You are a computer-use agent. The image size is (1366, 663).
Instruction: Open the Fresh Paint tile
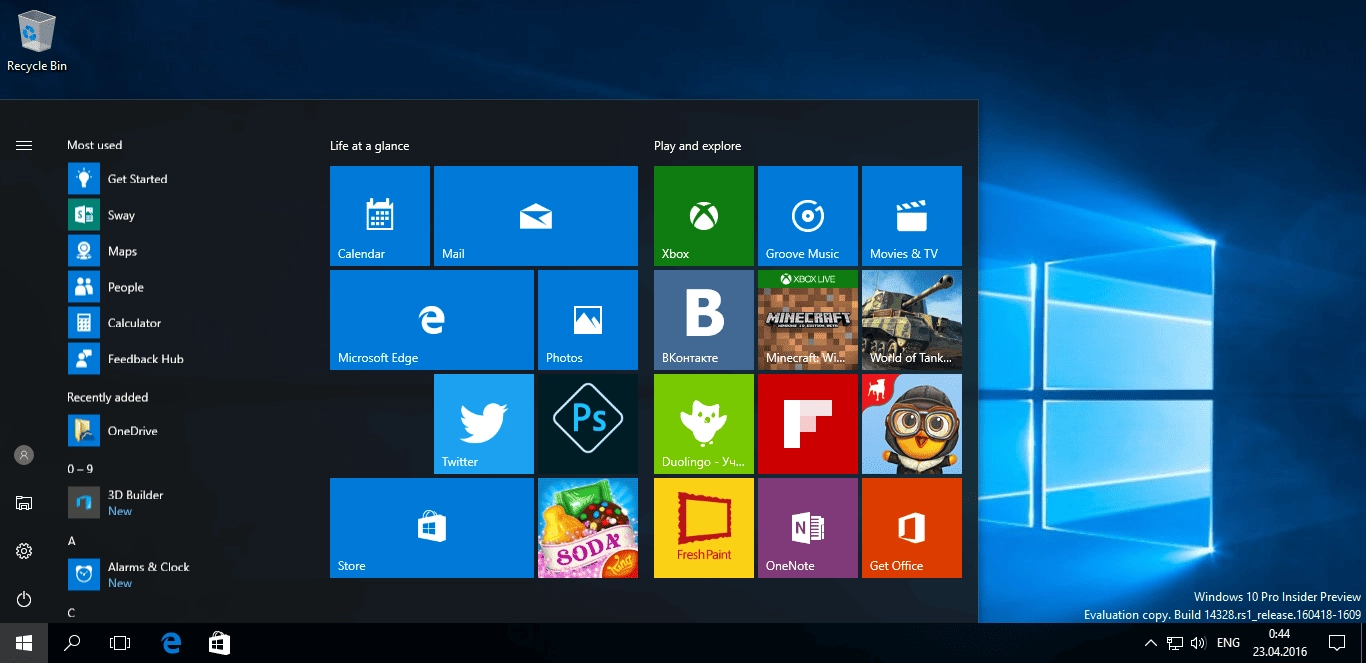coord(704,528)
